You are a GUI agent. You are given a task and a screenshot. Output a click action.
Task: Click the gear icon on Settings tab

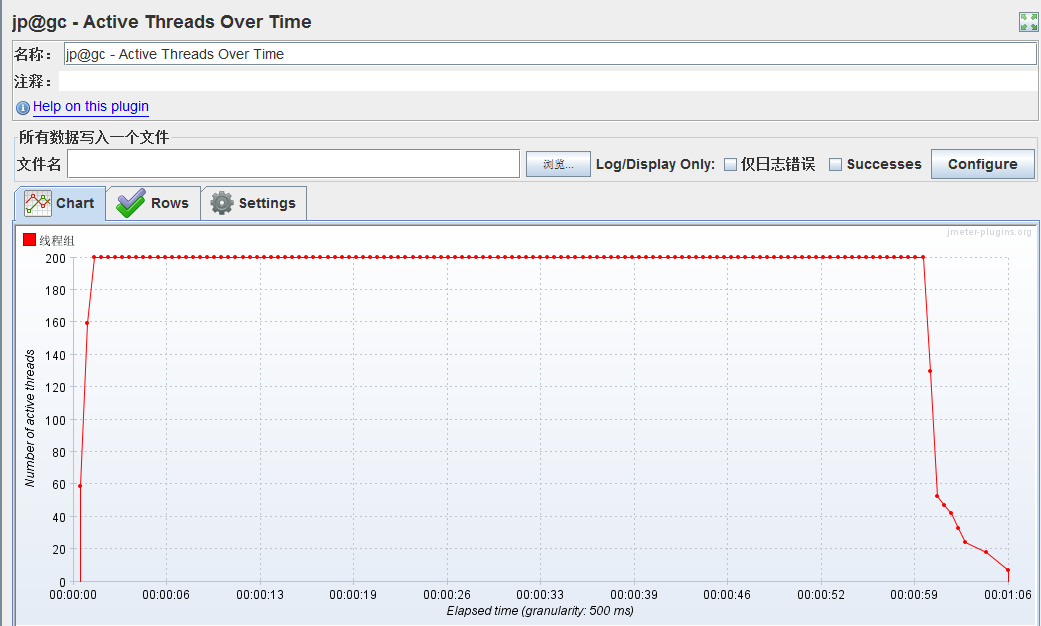pyautogui.click(x=222, y=203)
